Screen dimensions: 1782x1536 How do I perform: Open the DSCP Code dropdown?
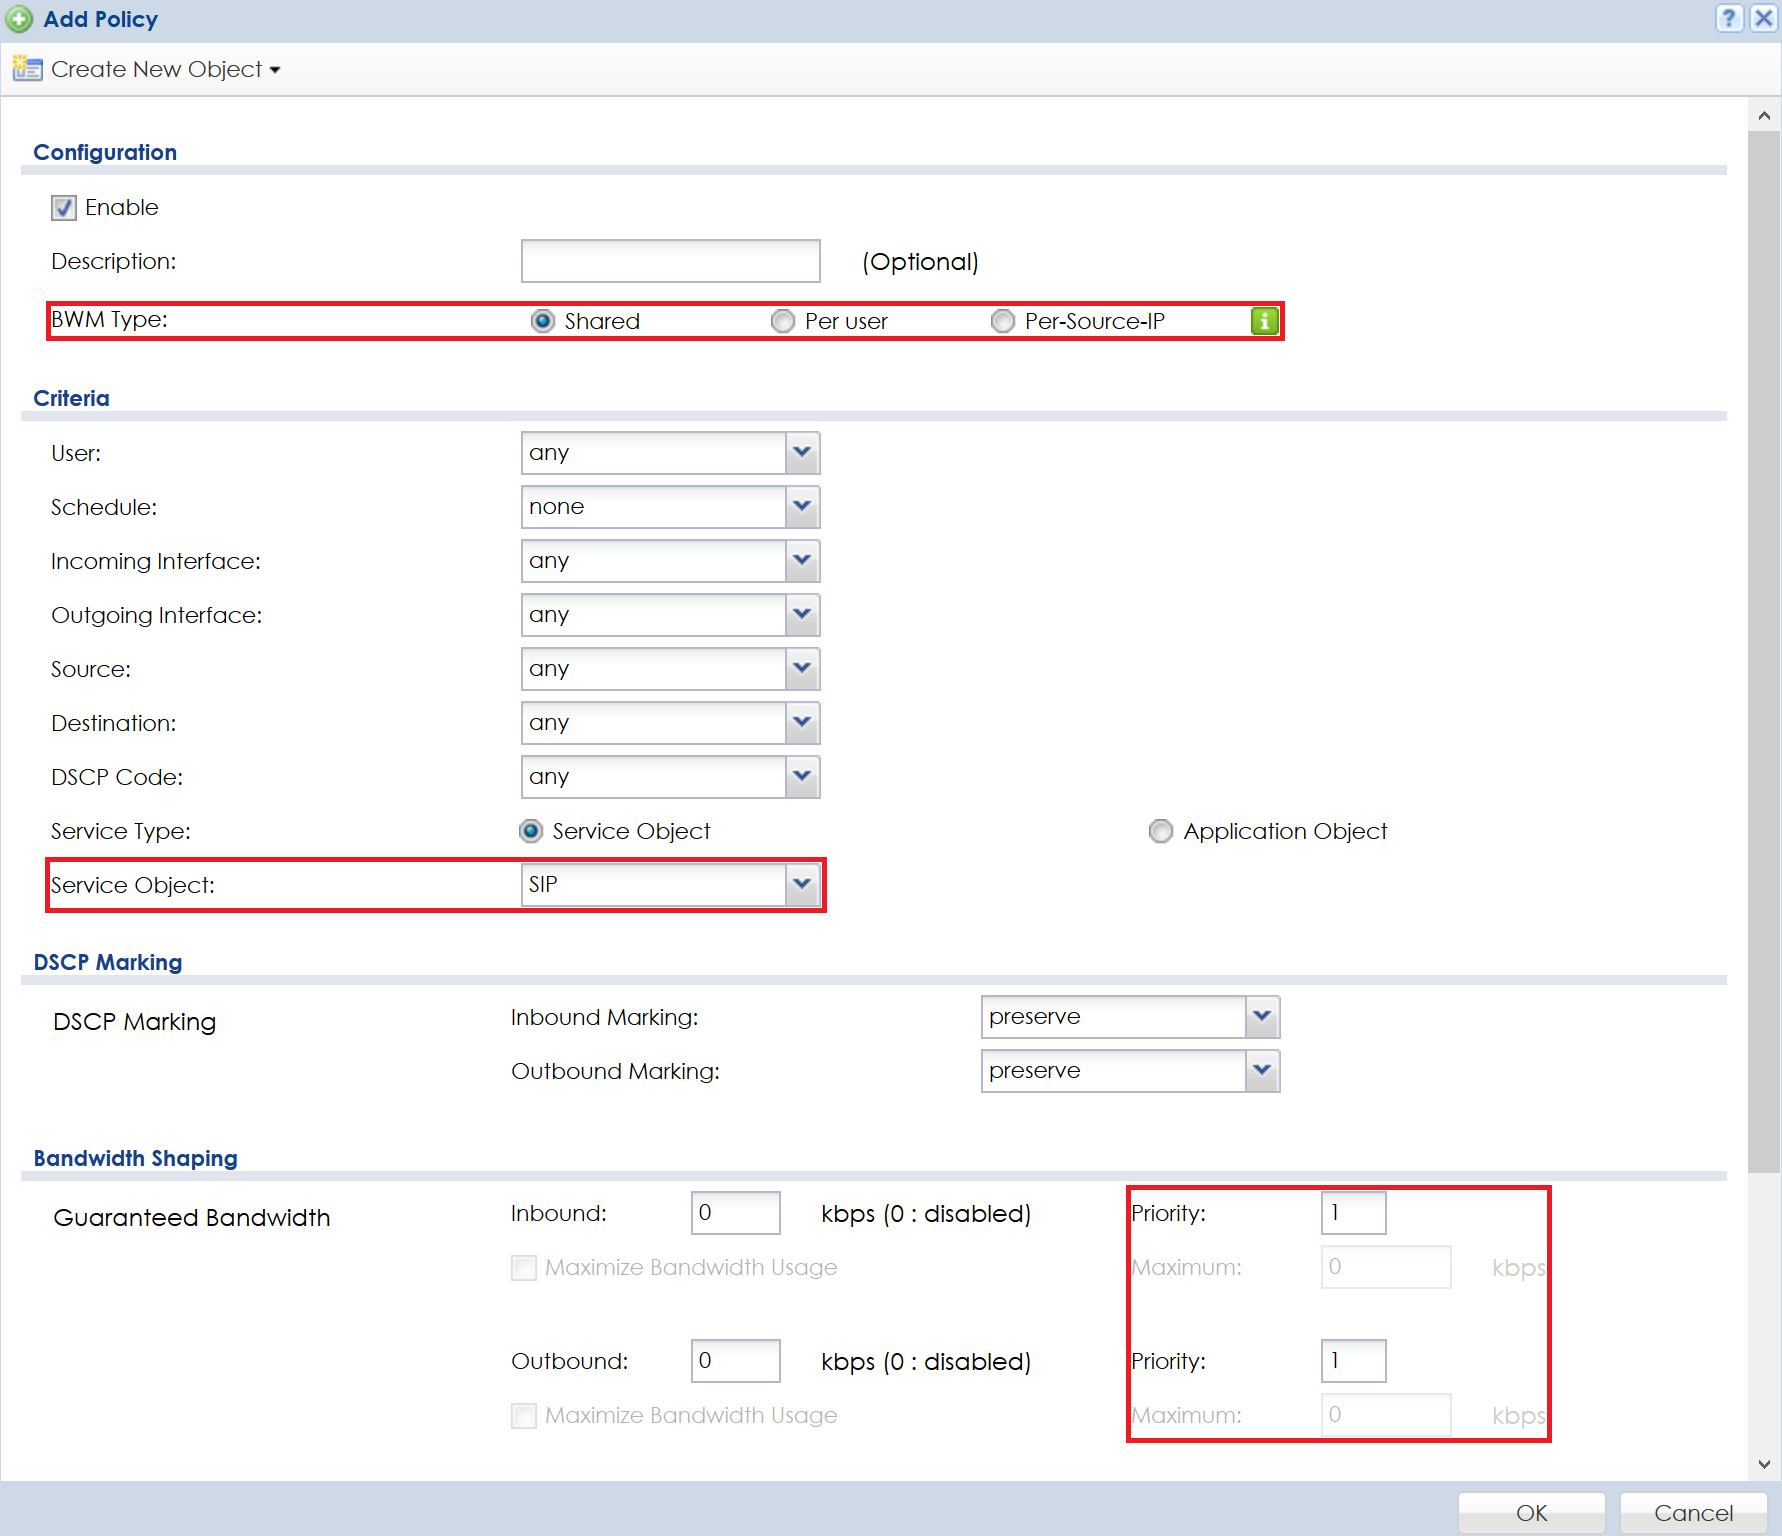tap(802, 777)
